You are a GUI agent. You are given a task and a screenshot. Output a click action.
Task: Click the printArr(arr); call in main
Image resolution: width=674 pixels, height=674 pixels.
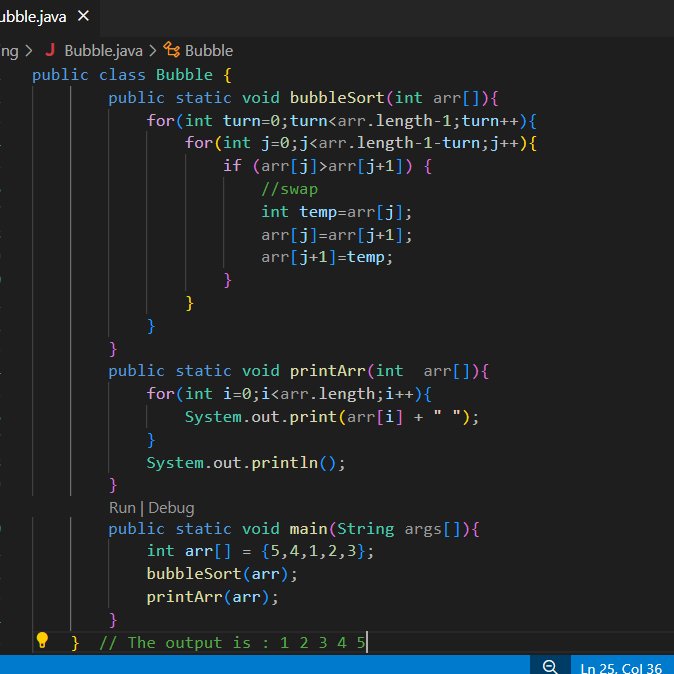tap(212, 597)
